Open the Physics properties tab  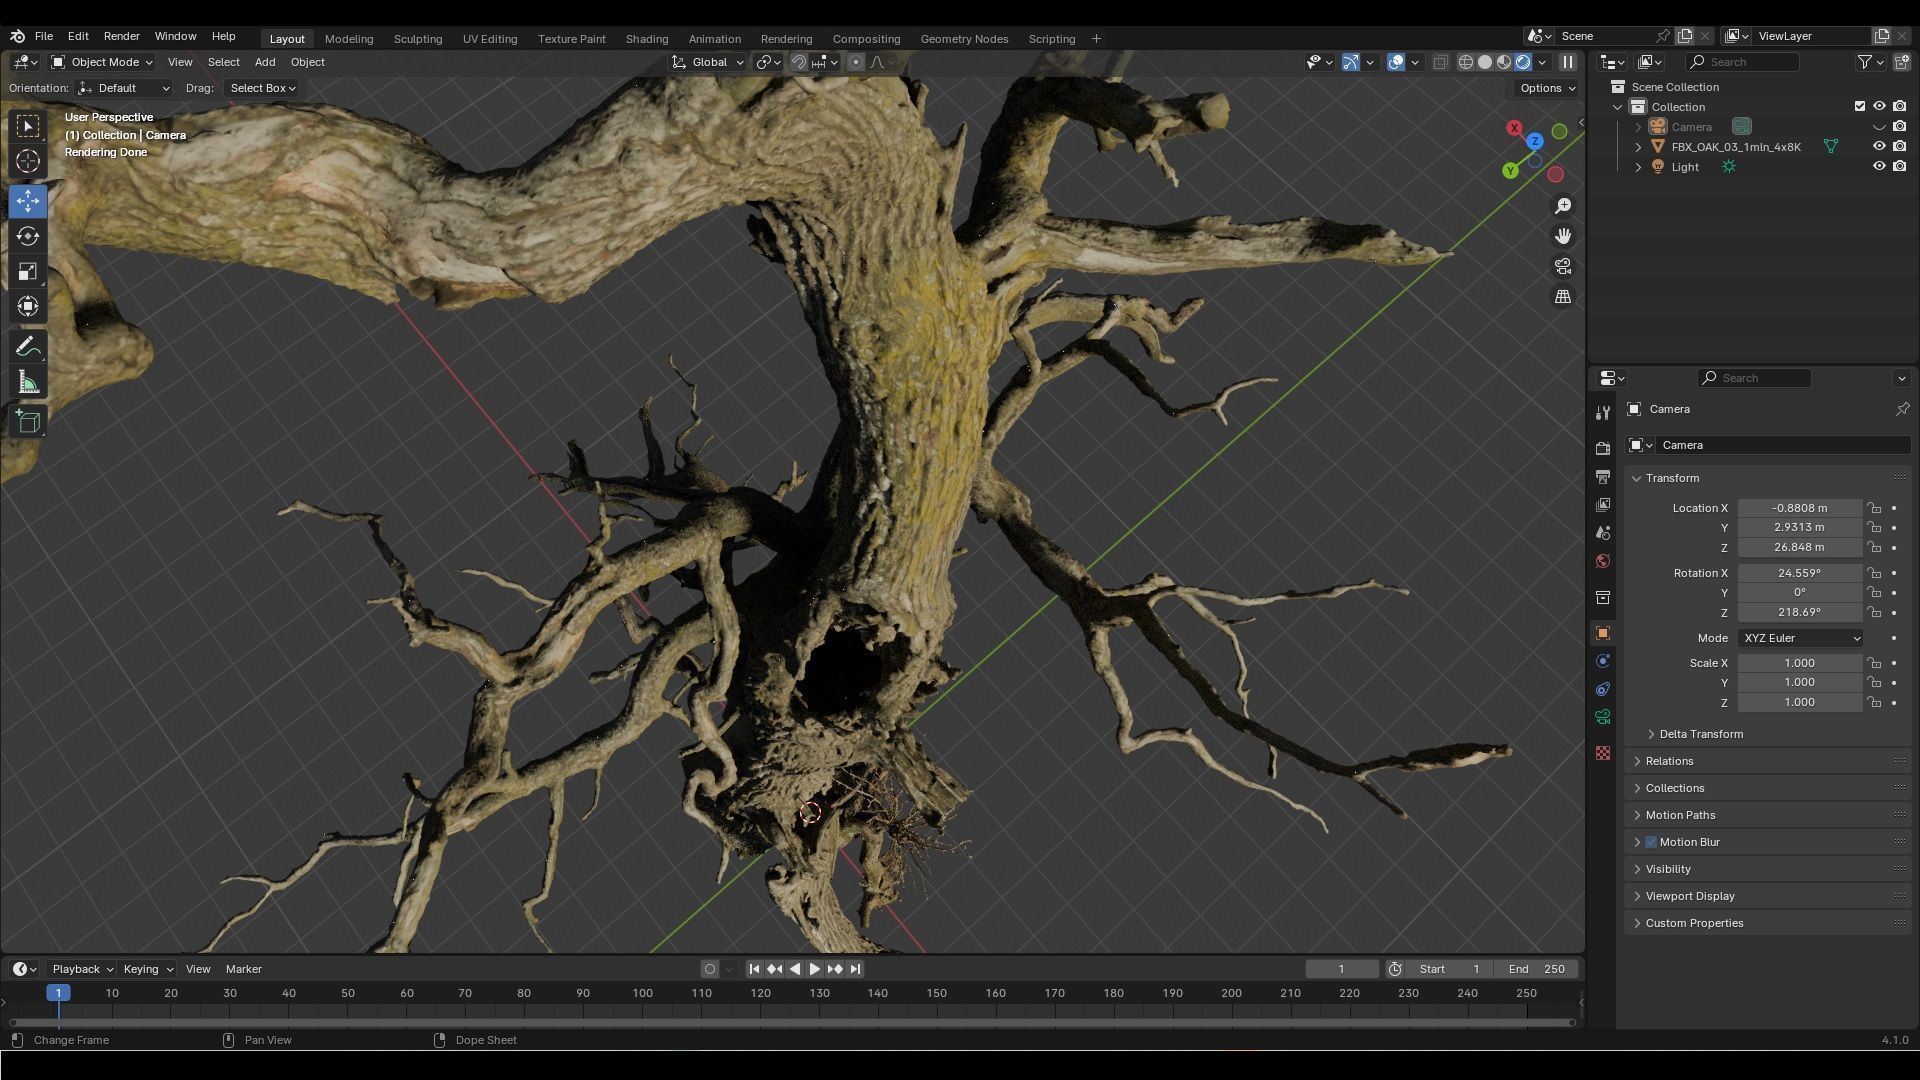(x=1603, y=661)
